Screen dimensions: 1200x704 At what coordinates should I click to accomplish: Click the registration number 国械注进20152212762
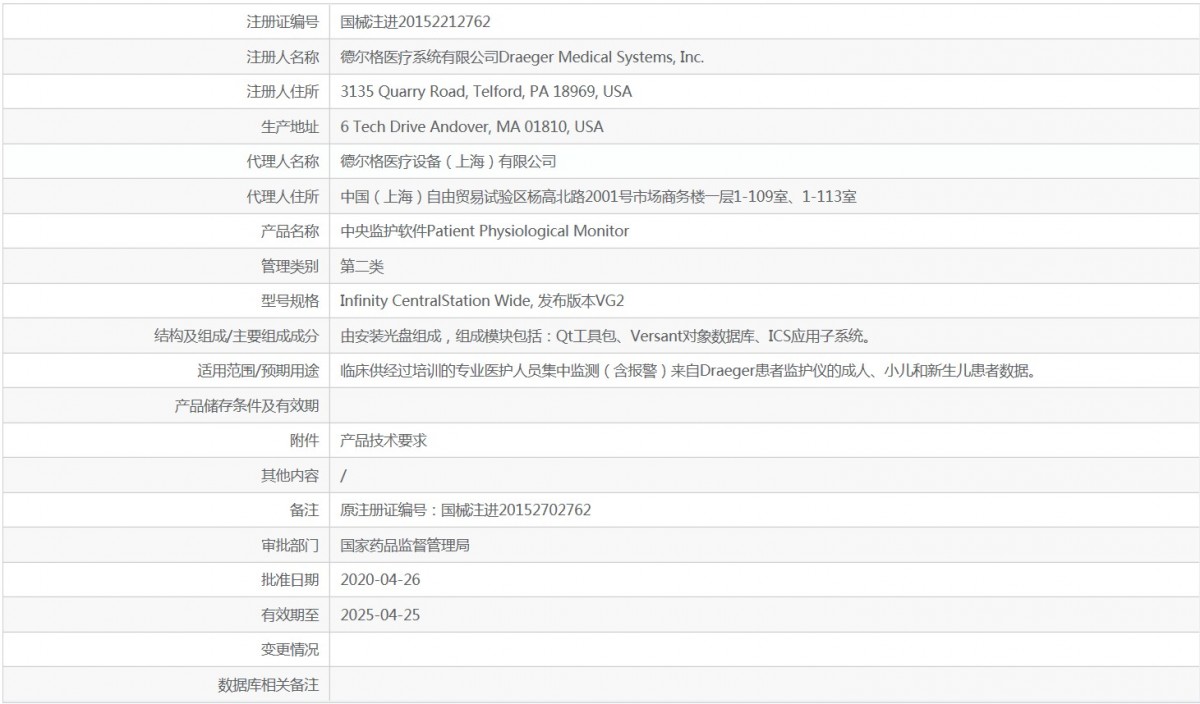point(415,22)
